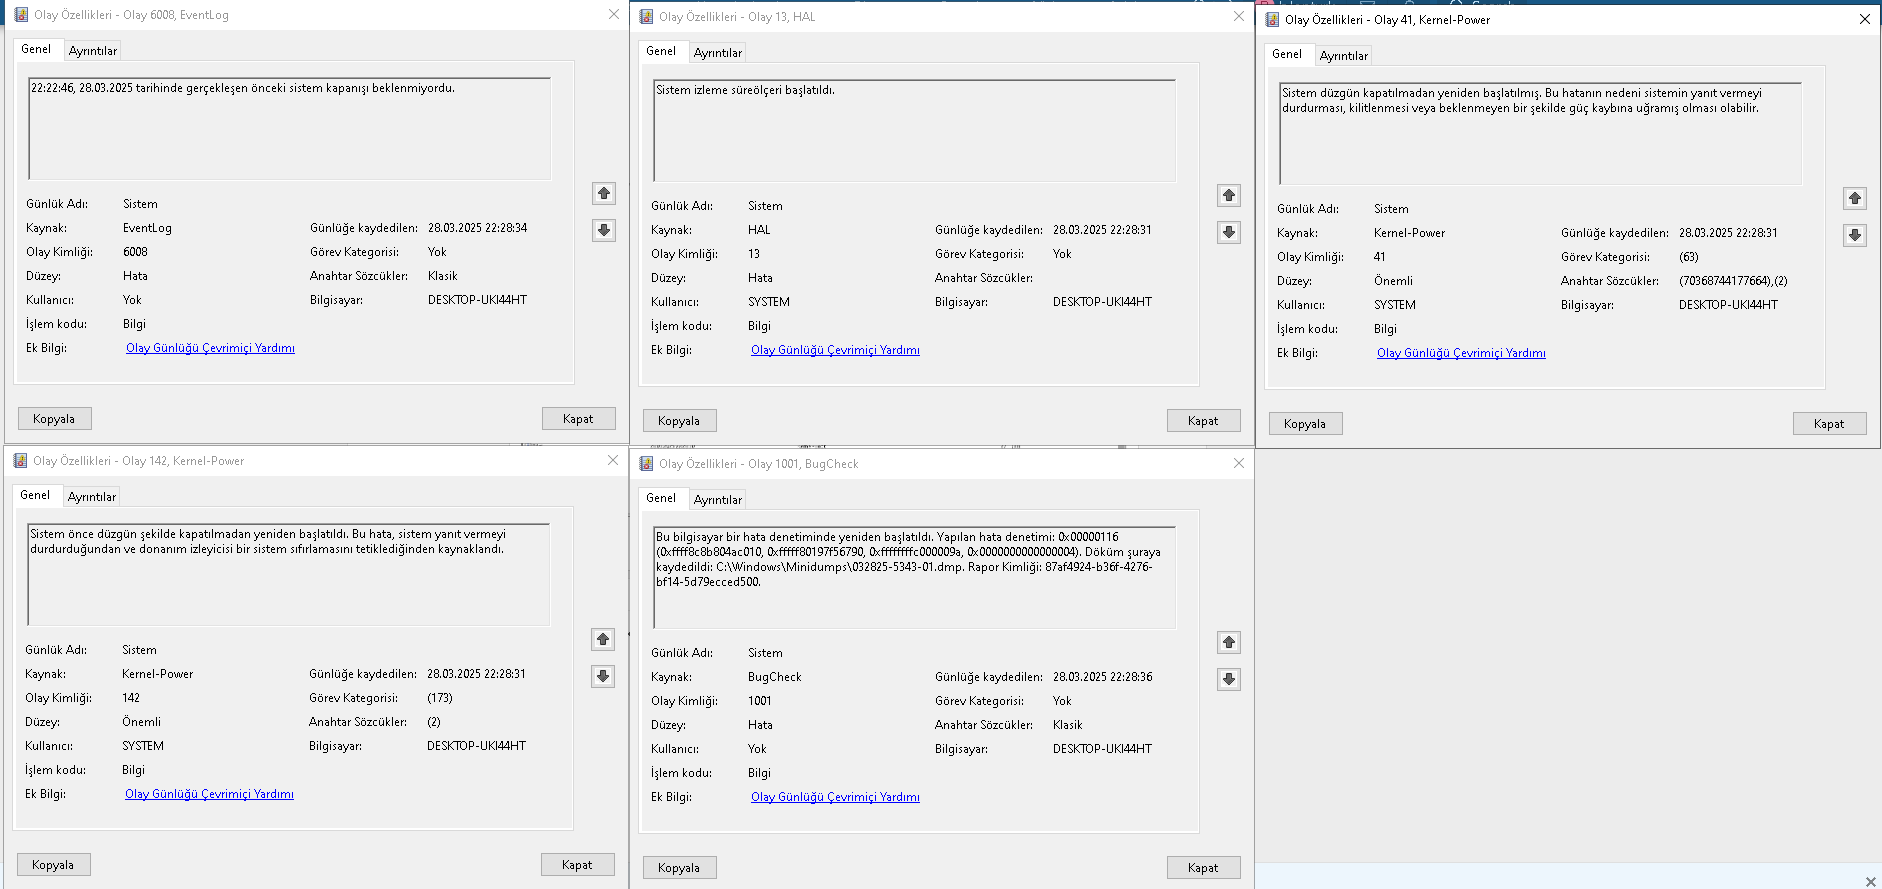Screen dimensions: 1882x889
Task: Click 'Sistem izleme süreölçeri başlatıldı' description box
Action: pos(915,131)
